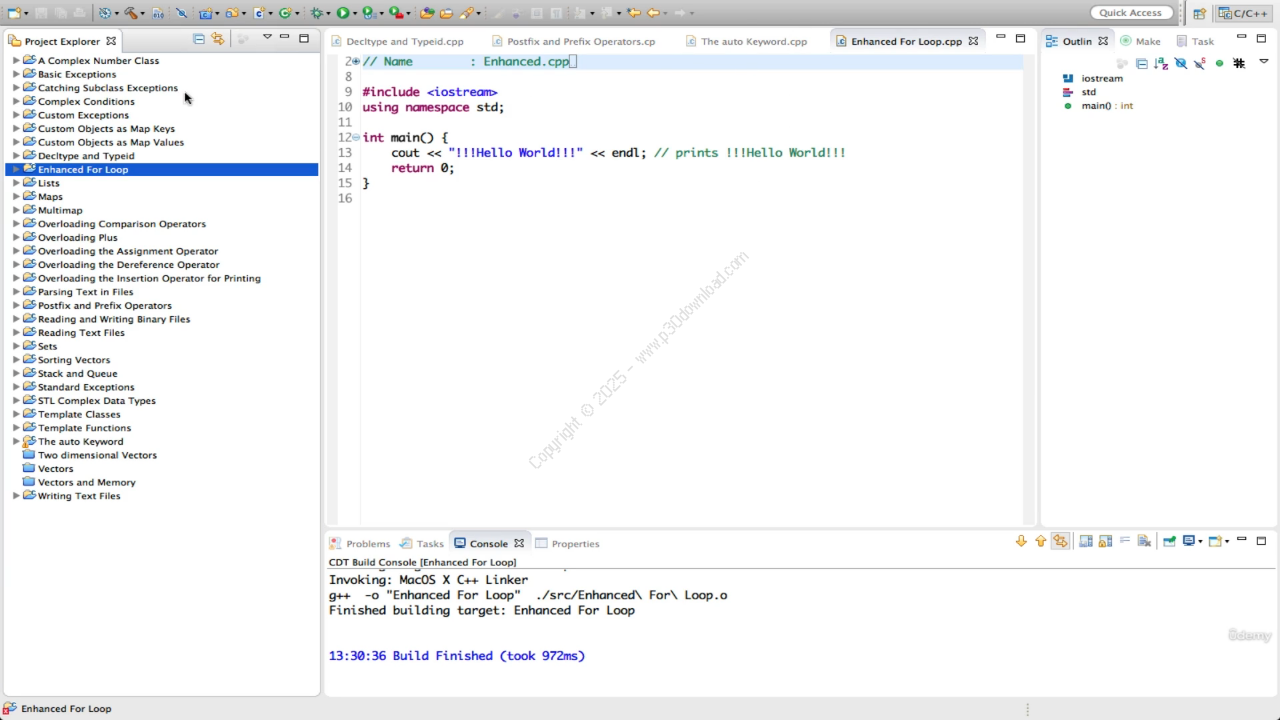Click the Back navigation arrow in toolbar
1280x720 pixels.
652,13
